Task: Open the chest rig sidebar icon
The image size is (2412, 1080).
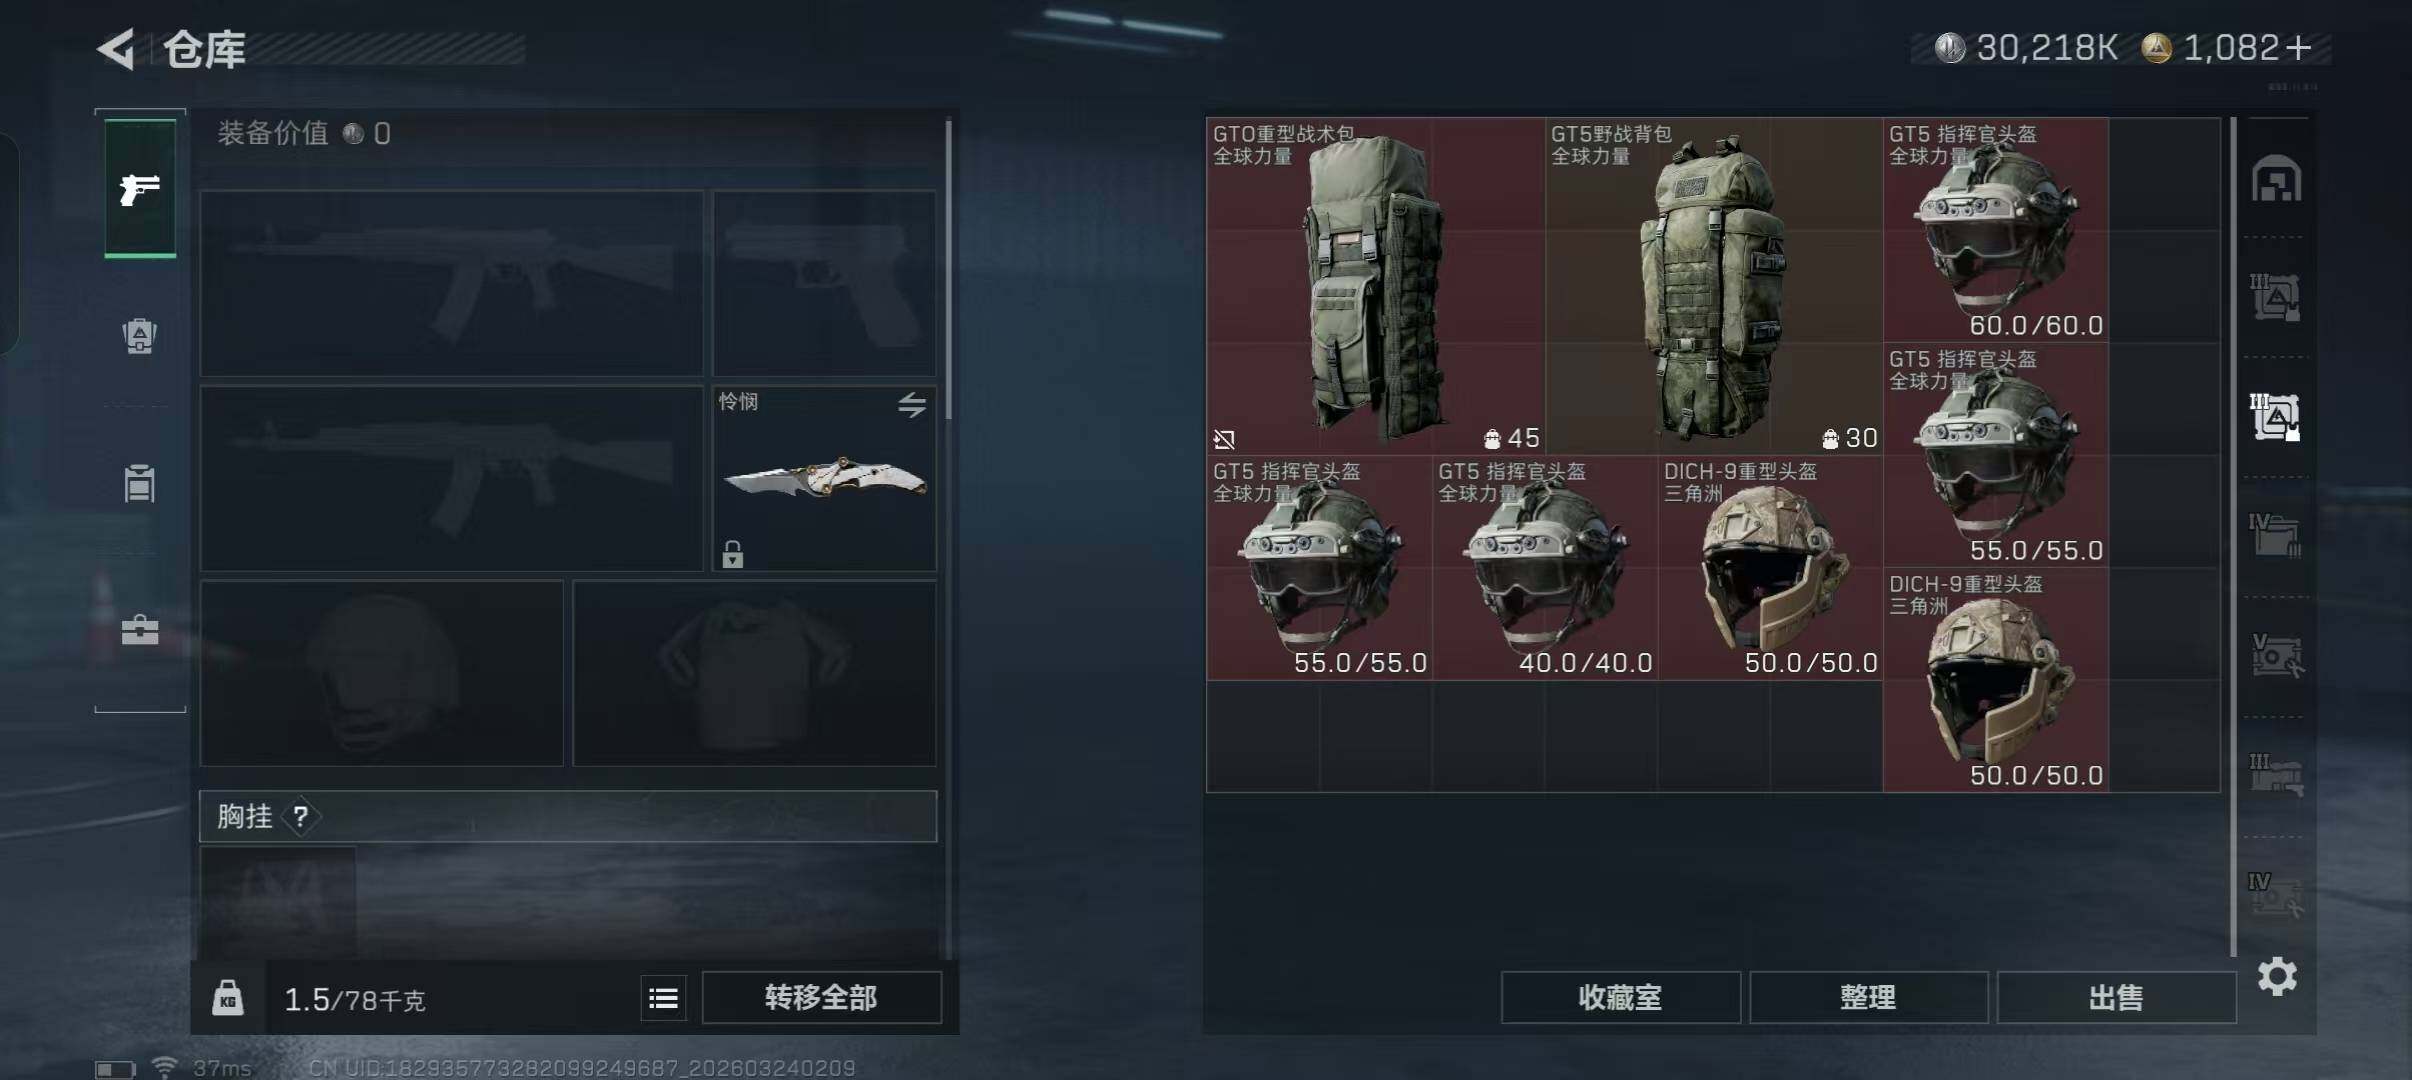Action: (140, 483)
